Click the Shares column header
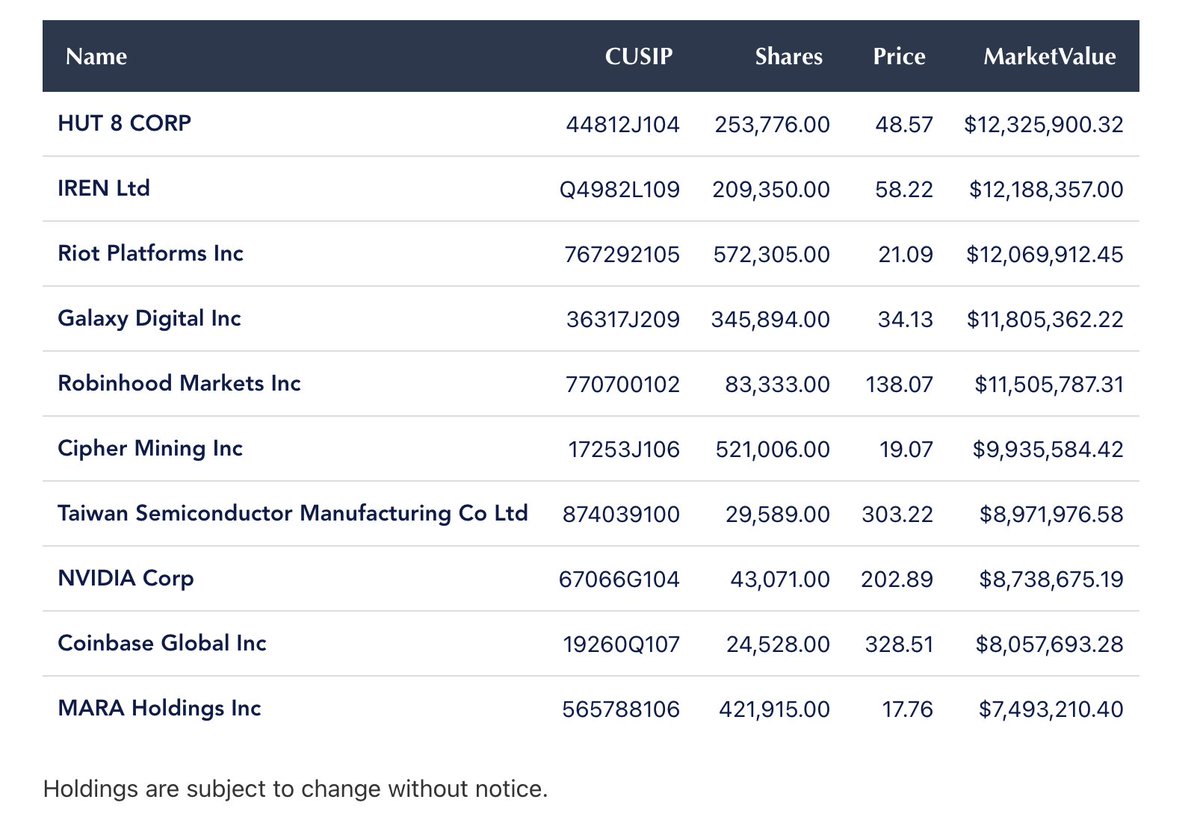1200x823 pixels. 789,56
